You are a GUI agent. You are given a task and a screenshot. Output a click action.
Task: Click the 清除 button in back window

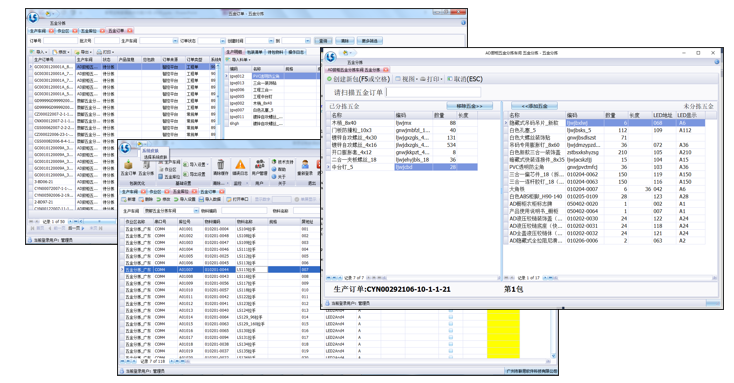345,41
